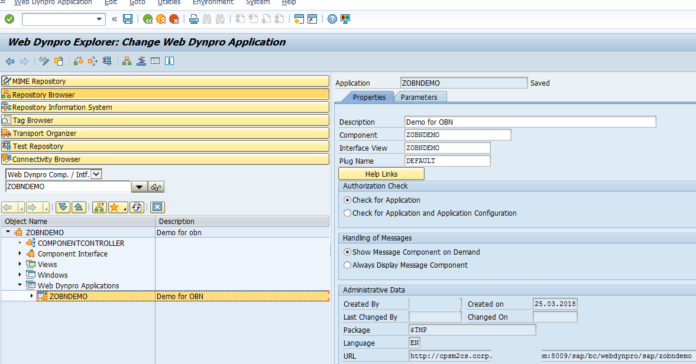Click the orange Exit icon
The width and height of the screenshot is (696, 364).
click(161, 19)
